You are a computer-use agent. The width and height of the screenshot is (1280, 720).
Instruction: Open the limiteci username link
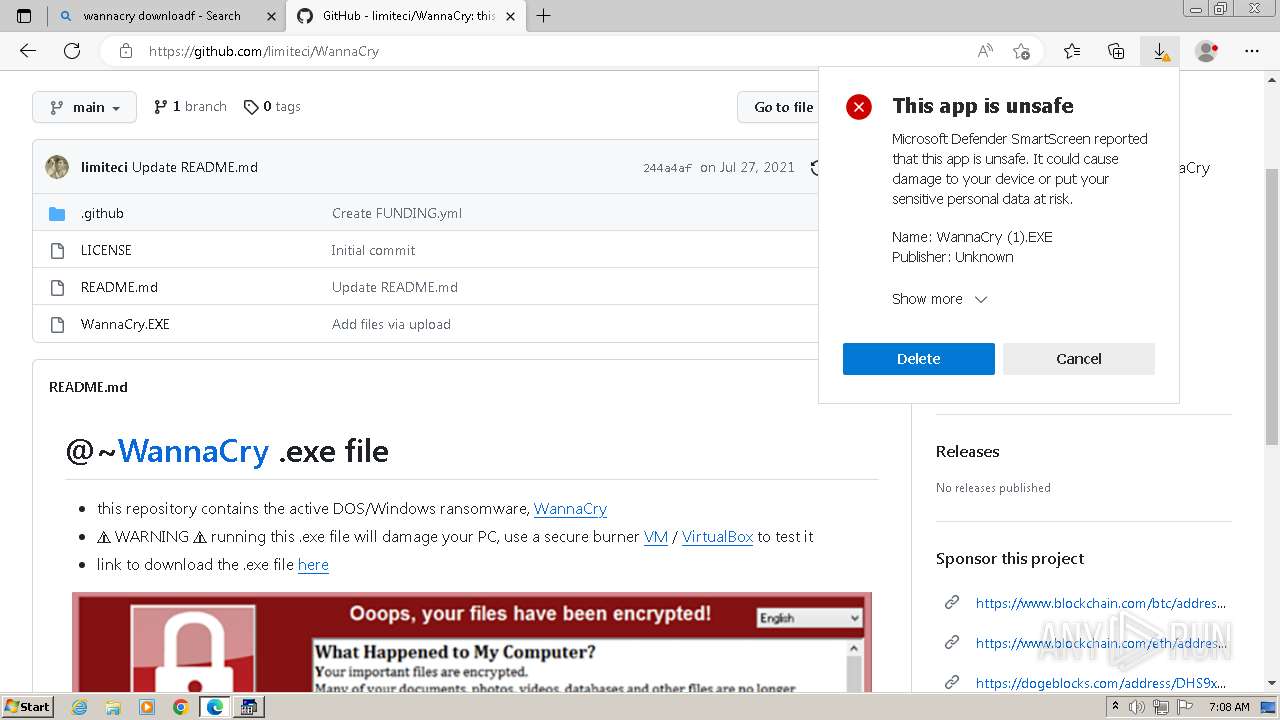pyautogui.click(x=104, y=167)
